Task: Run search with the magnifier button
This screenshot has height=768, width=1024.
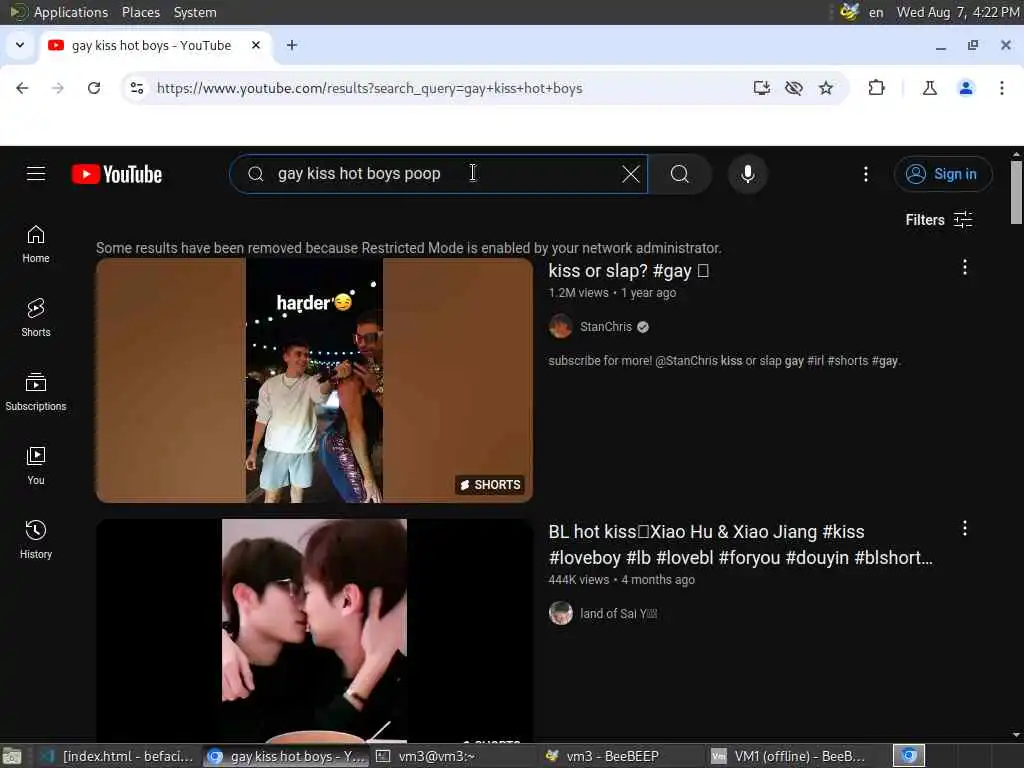Action: (x=680, y=174)
